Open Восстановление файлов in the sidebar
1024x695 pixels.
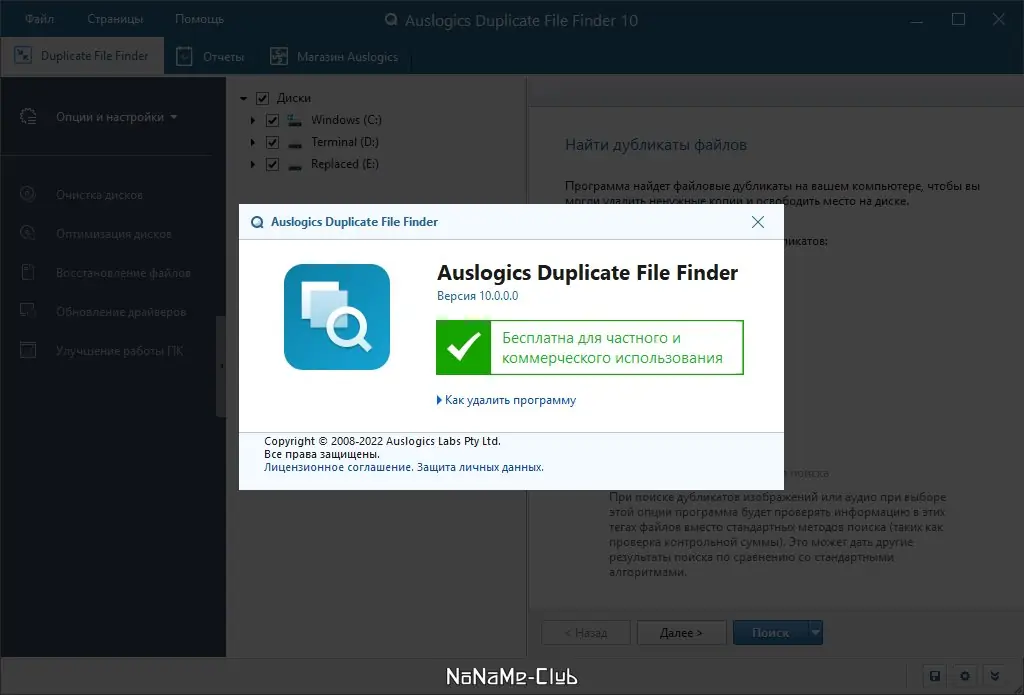[x=123, y=273]
